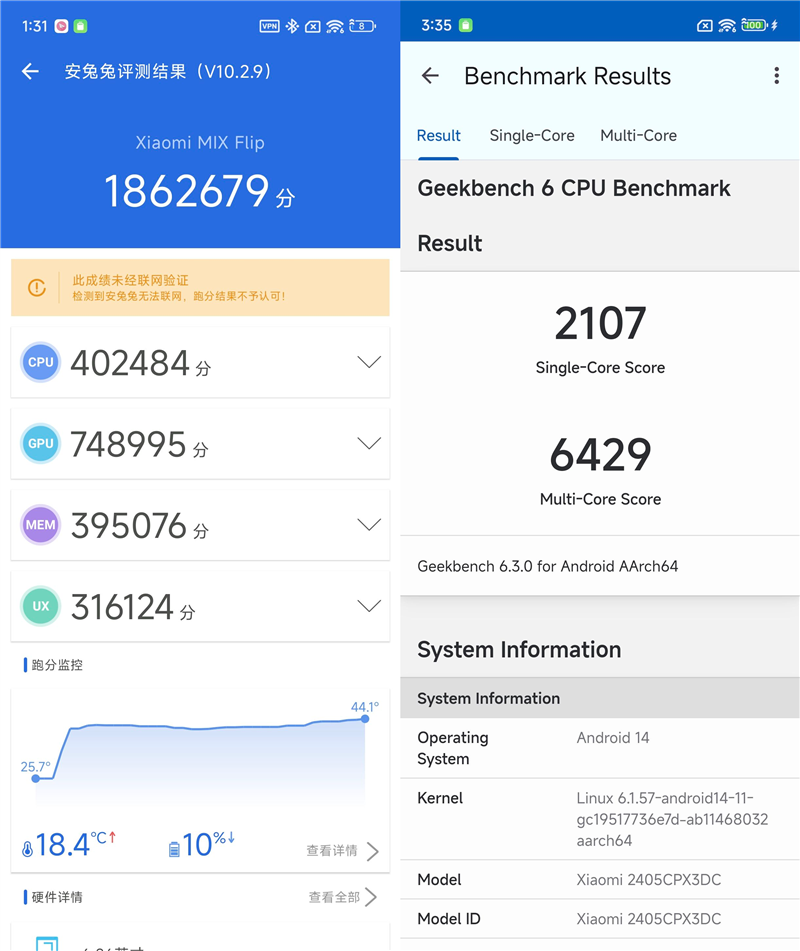800x951 pixels.
Task: Tap the 安兔兔评测结果 (V10.2.9) title
Action: (x=169, y=72)
